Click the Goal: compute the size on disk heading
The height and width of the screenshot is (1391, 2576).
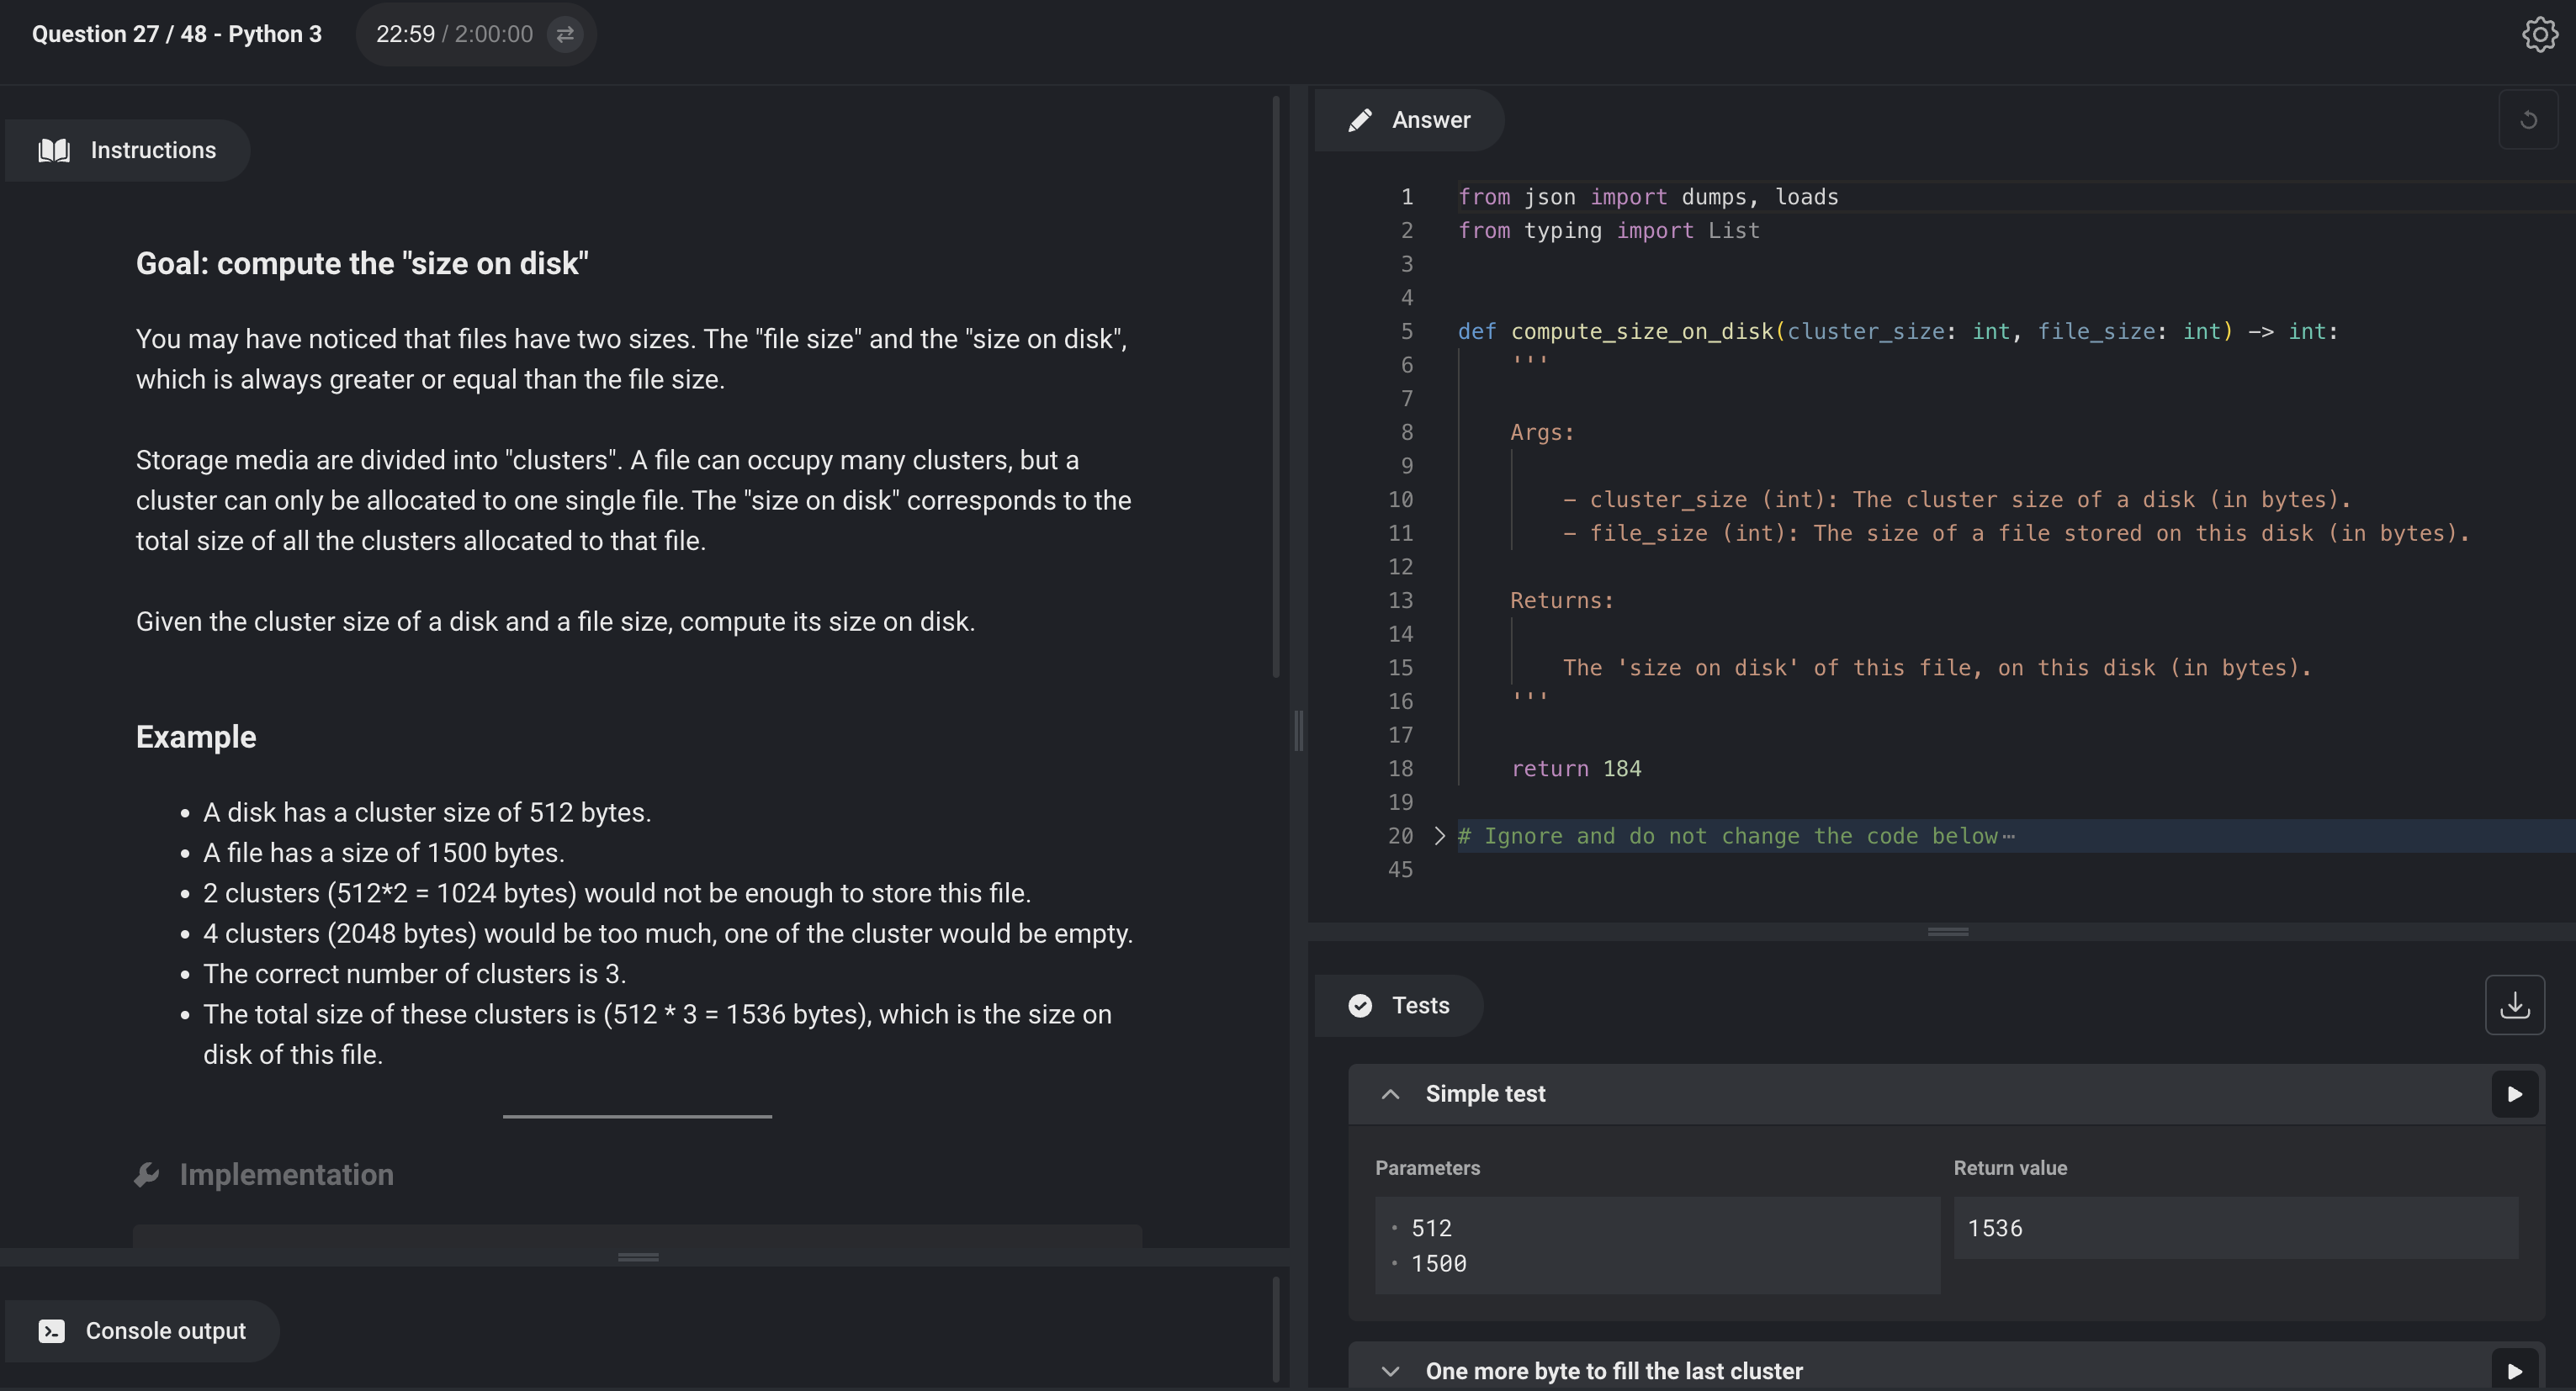[x=362, y=264]
